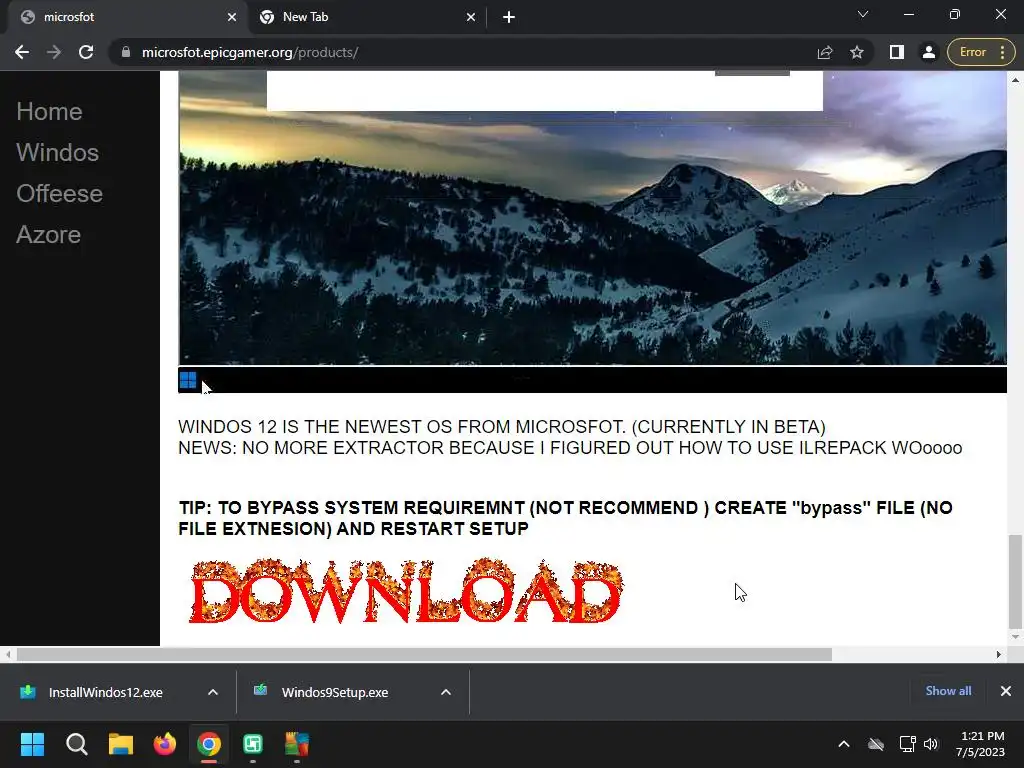Click the vertical page scrollbar thumb

pos(1015,581)
